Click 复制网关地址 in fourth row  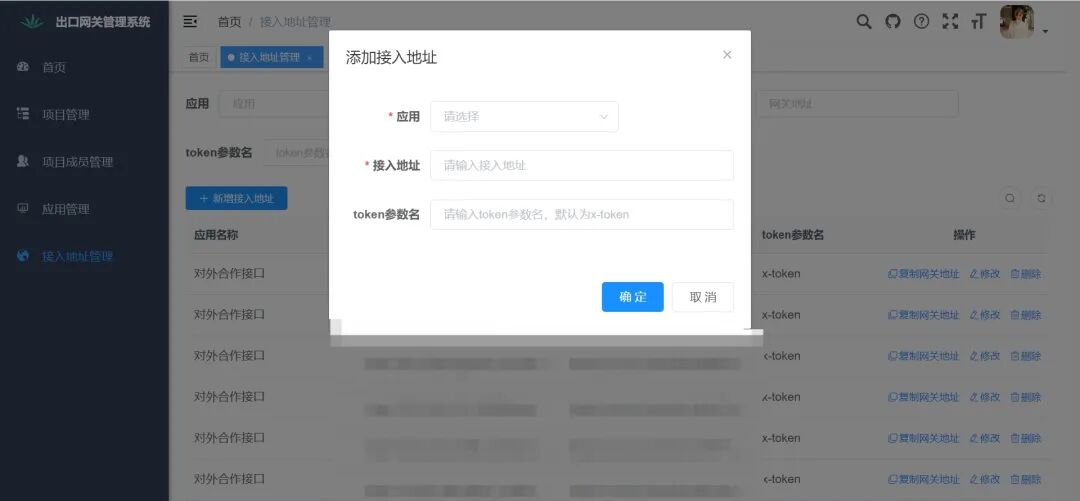924,397
